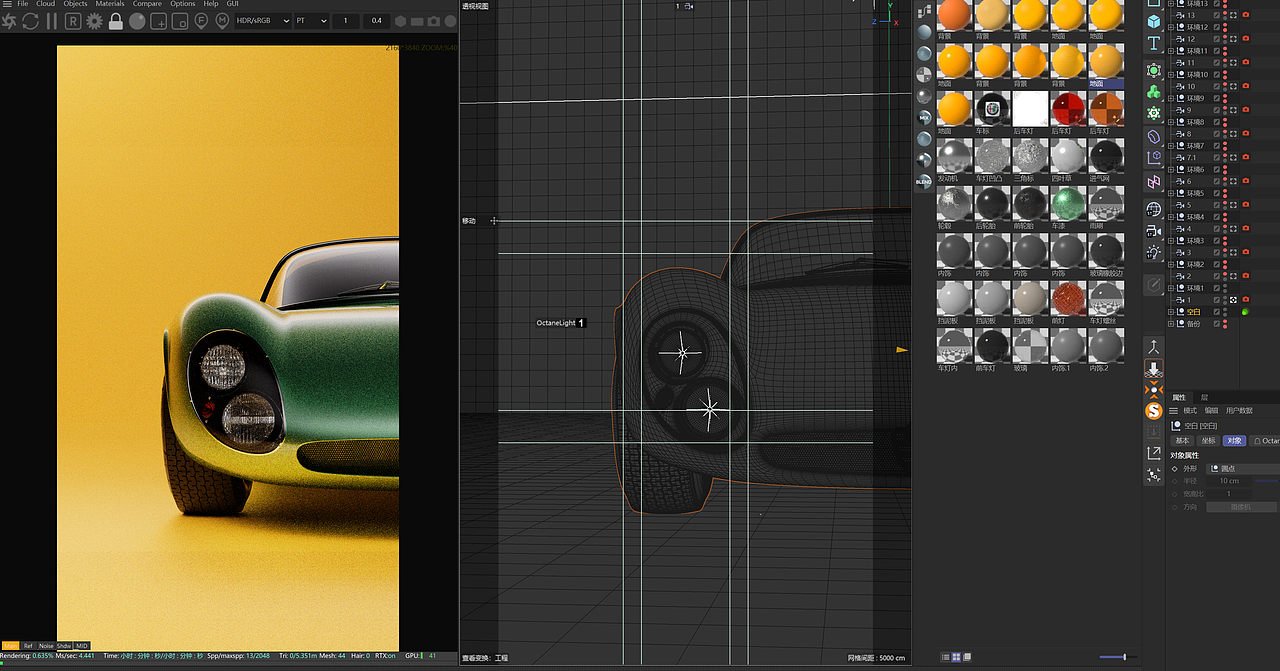Screen dimensions: 1280x671
Task: Select the 车标 material thumbnail
Action: 993,109
